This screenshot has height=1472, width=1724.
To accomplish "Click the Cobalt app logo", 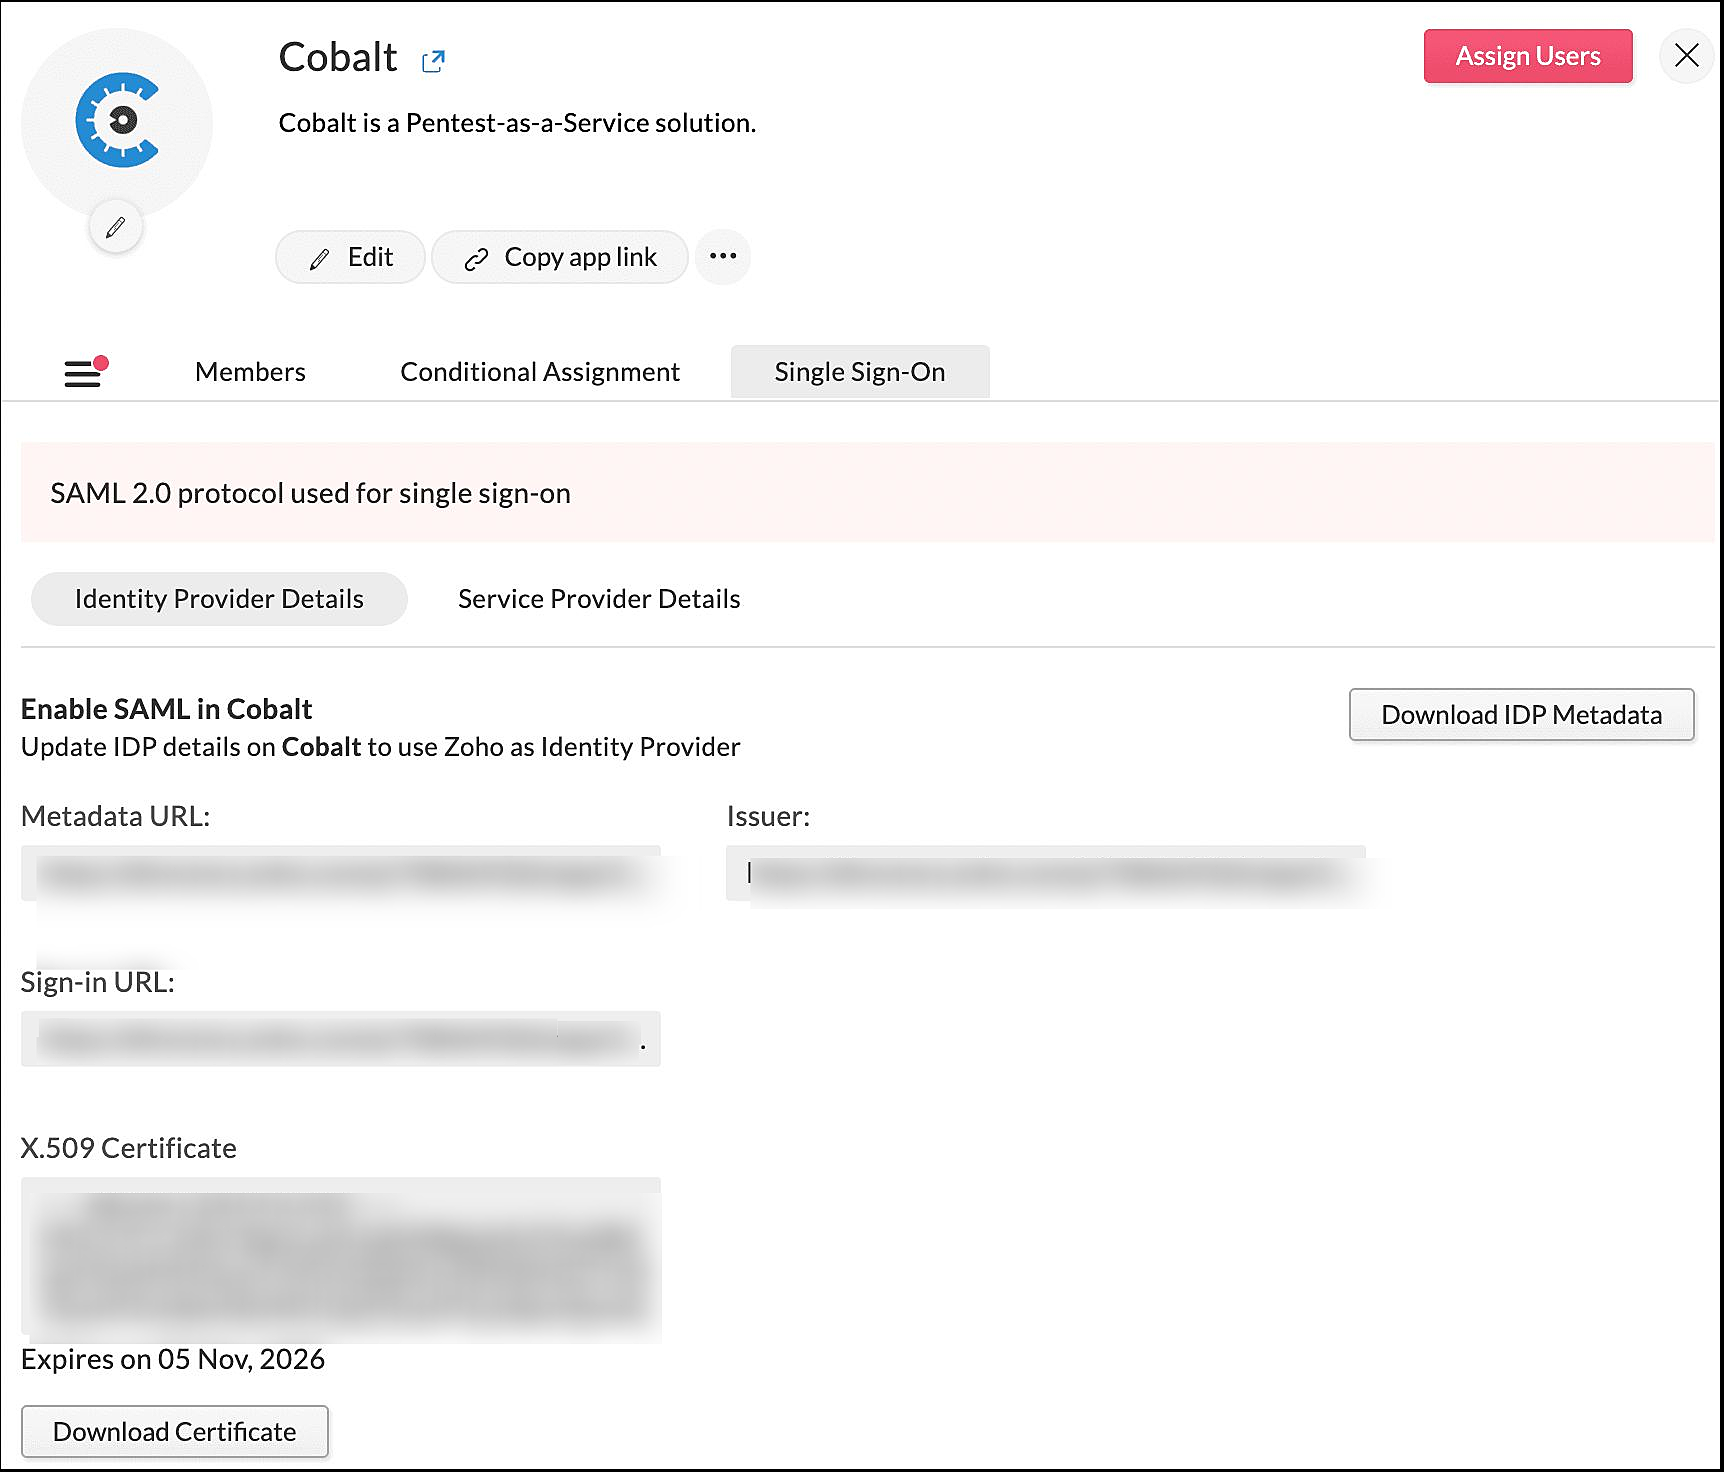I will pos(117,121).
